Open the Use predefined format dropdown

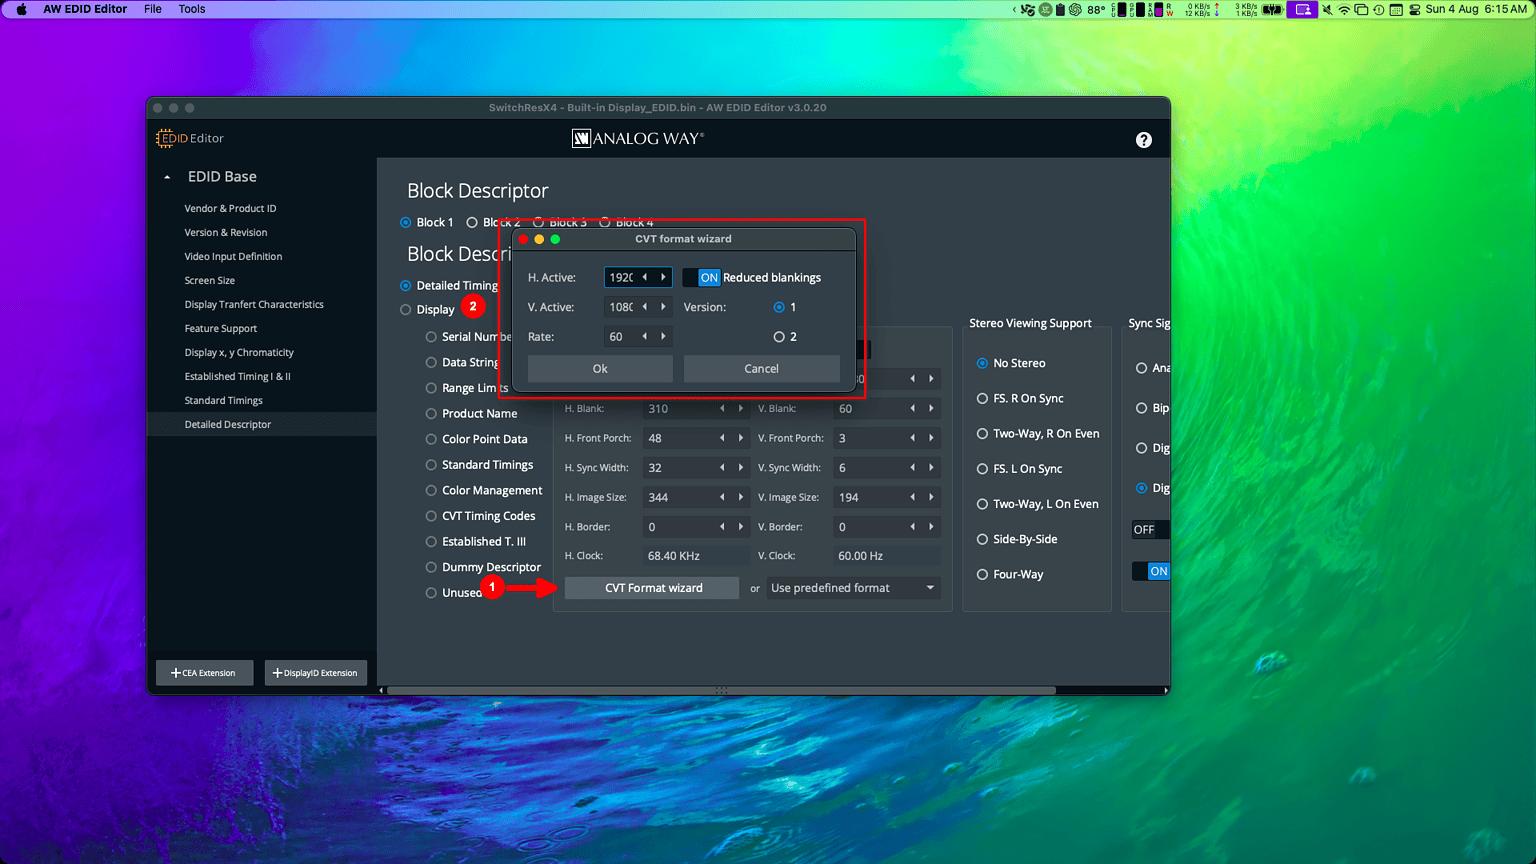(852, 588)
